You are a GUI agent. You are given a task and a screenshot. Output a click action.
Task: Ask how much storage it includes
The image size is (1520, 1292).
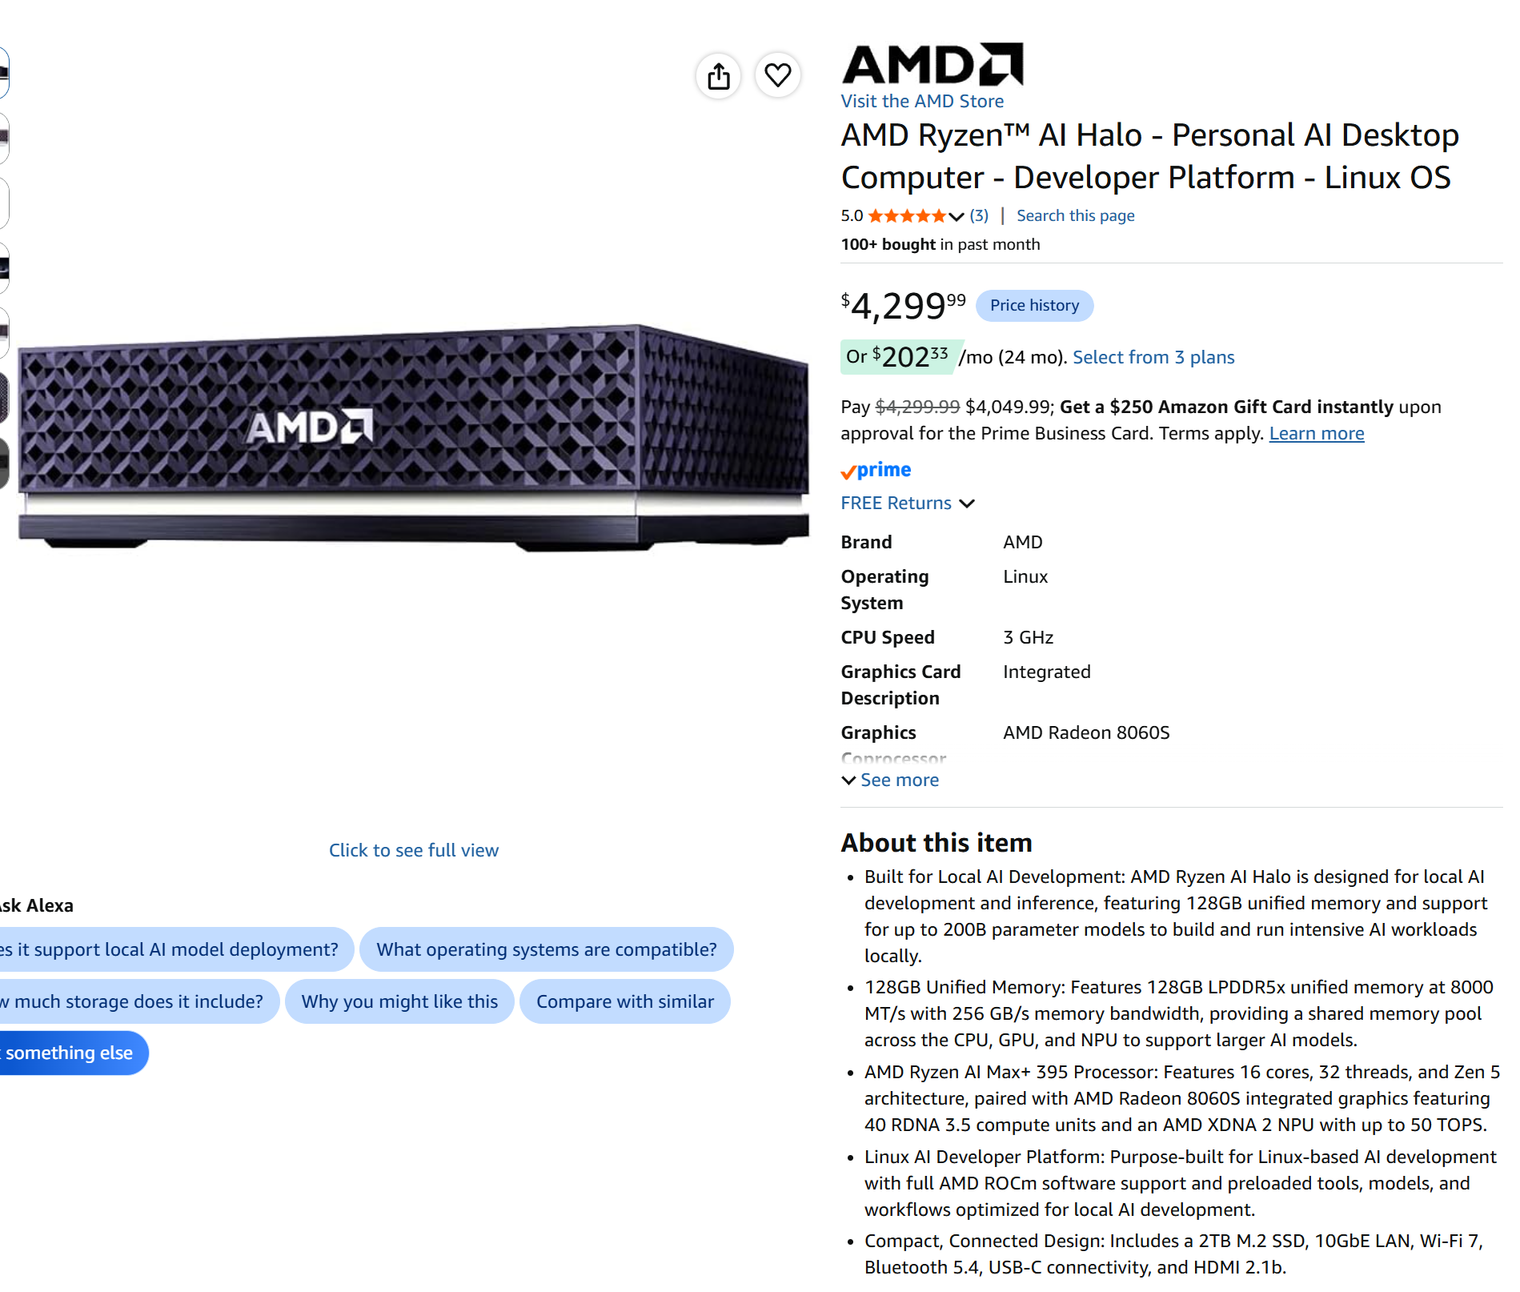[x=138, y=1001]
